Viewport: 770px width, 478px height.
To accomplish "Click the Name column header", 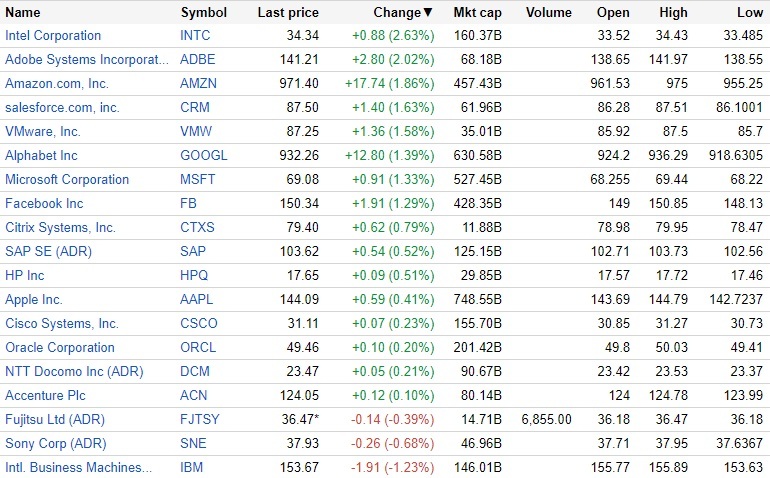I will 23,13.
